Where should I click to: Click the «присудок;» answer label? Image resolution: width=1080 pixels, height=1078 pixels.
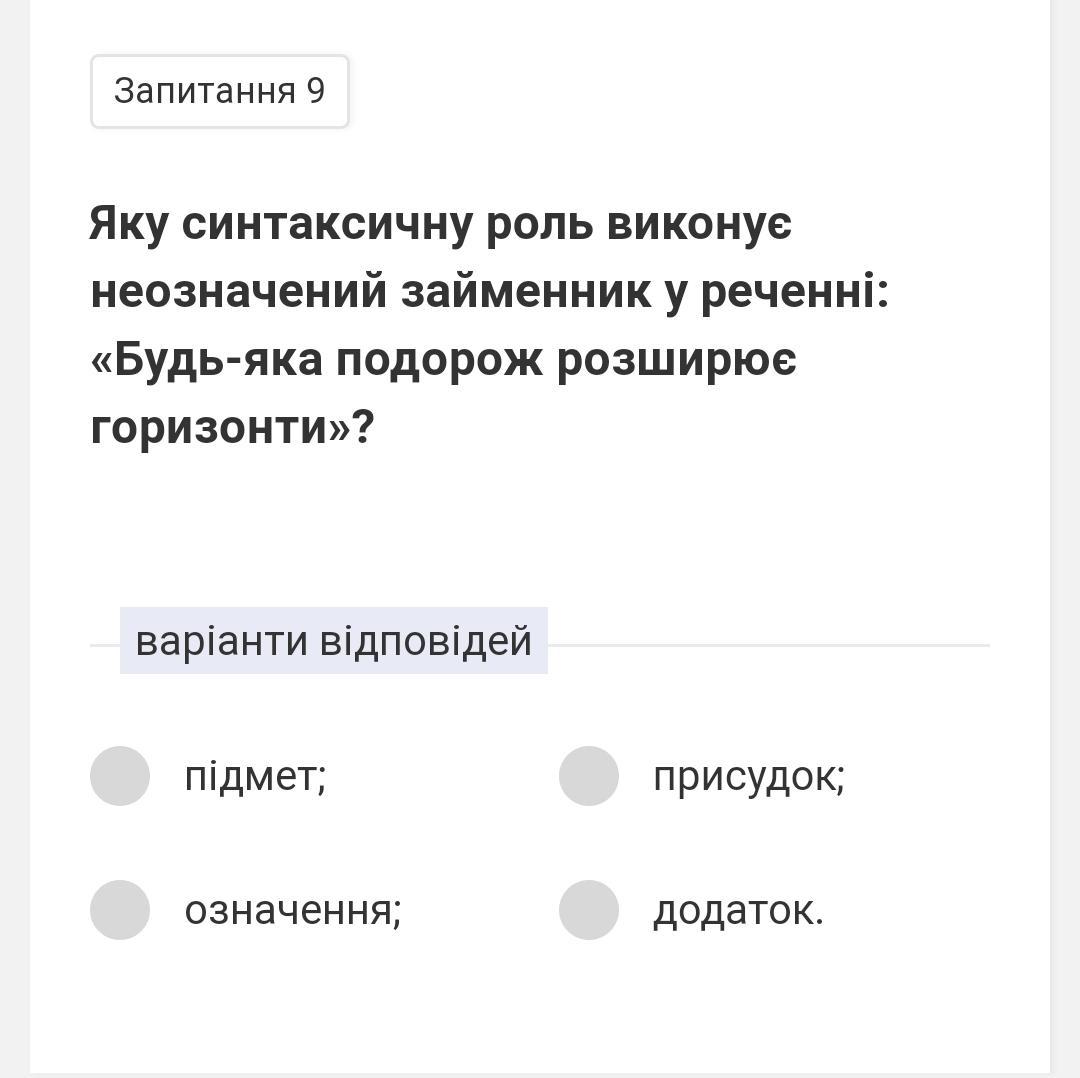pyautogui.click(x=748, y=776)
